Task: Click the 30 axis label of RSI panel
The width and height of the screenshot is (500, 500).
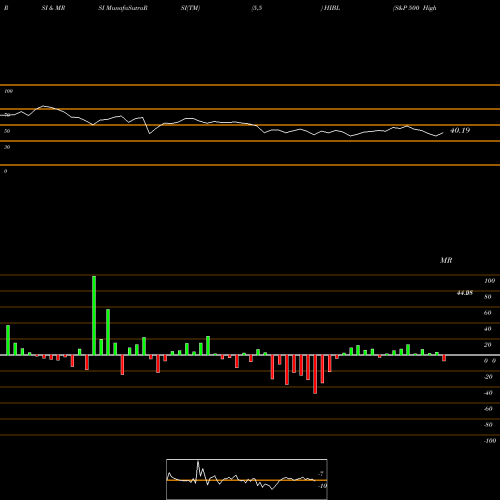Action: pyautogui.click(x=7, y=147)
